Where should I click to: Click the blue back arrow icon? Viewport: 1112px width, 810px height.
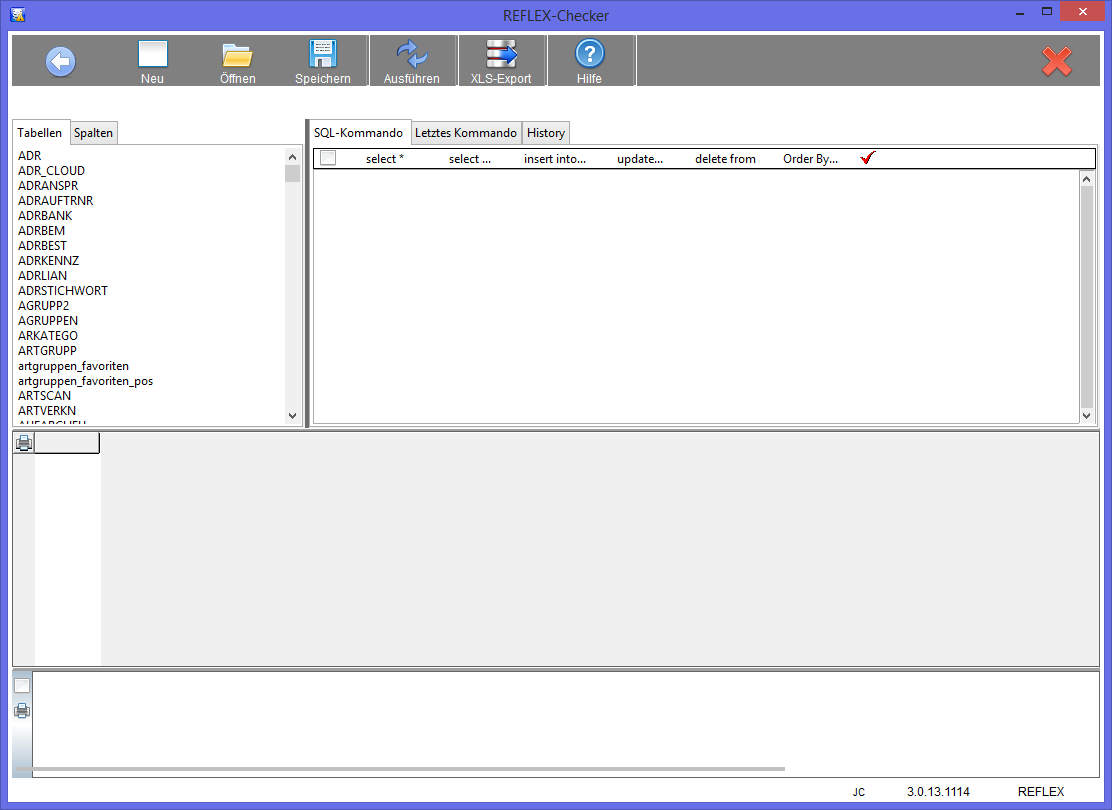[x=60, y=62]
